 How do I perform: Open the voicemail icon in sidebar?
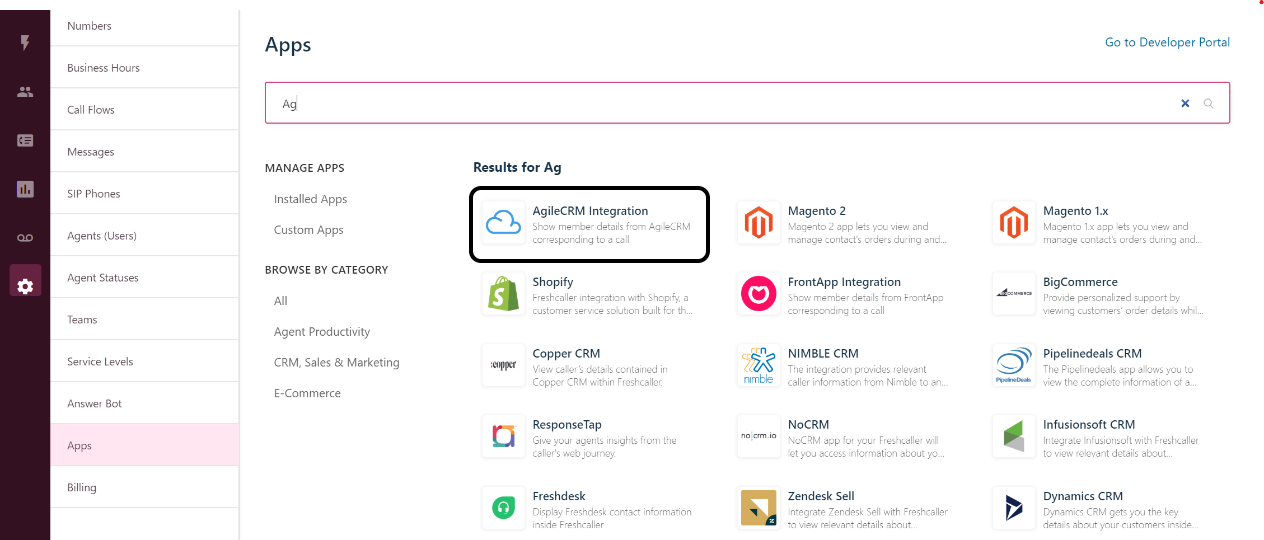pos(25,237)
